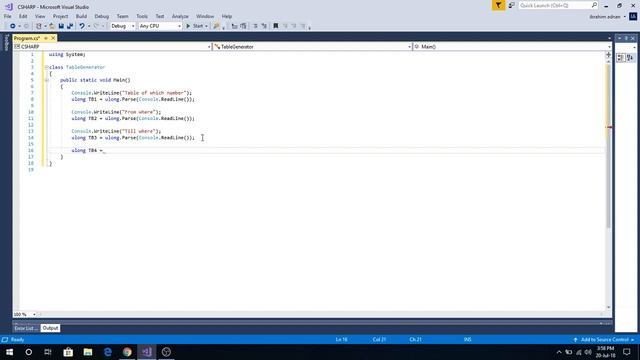Image resolution: width=640 pixels, height=360 pixels.
Task: Open the Edit menu
Action: pyautogui.click(x=23, y=16)
